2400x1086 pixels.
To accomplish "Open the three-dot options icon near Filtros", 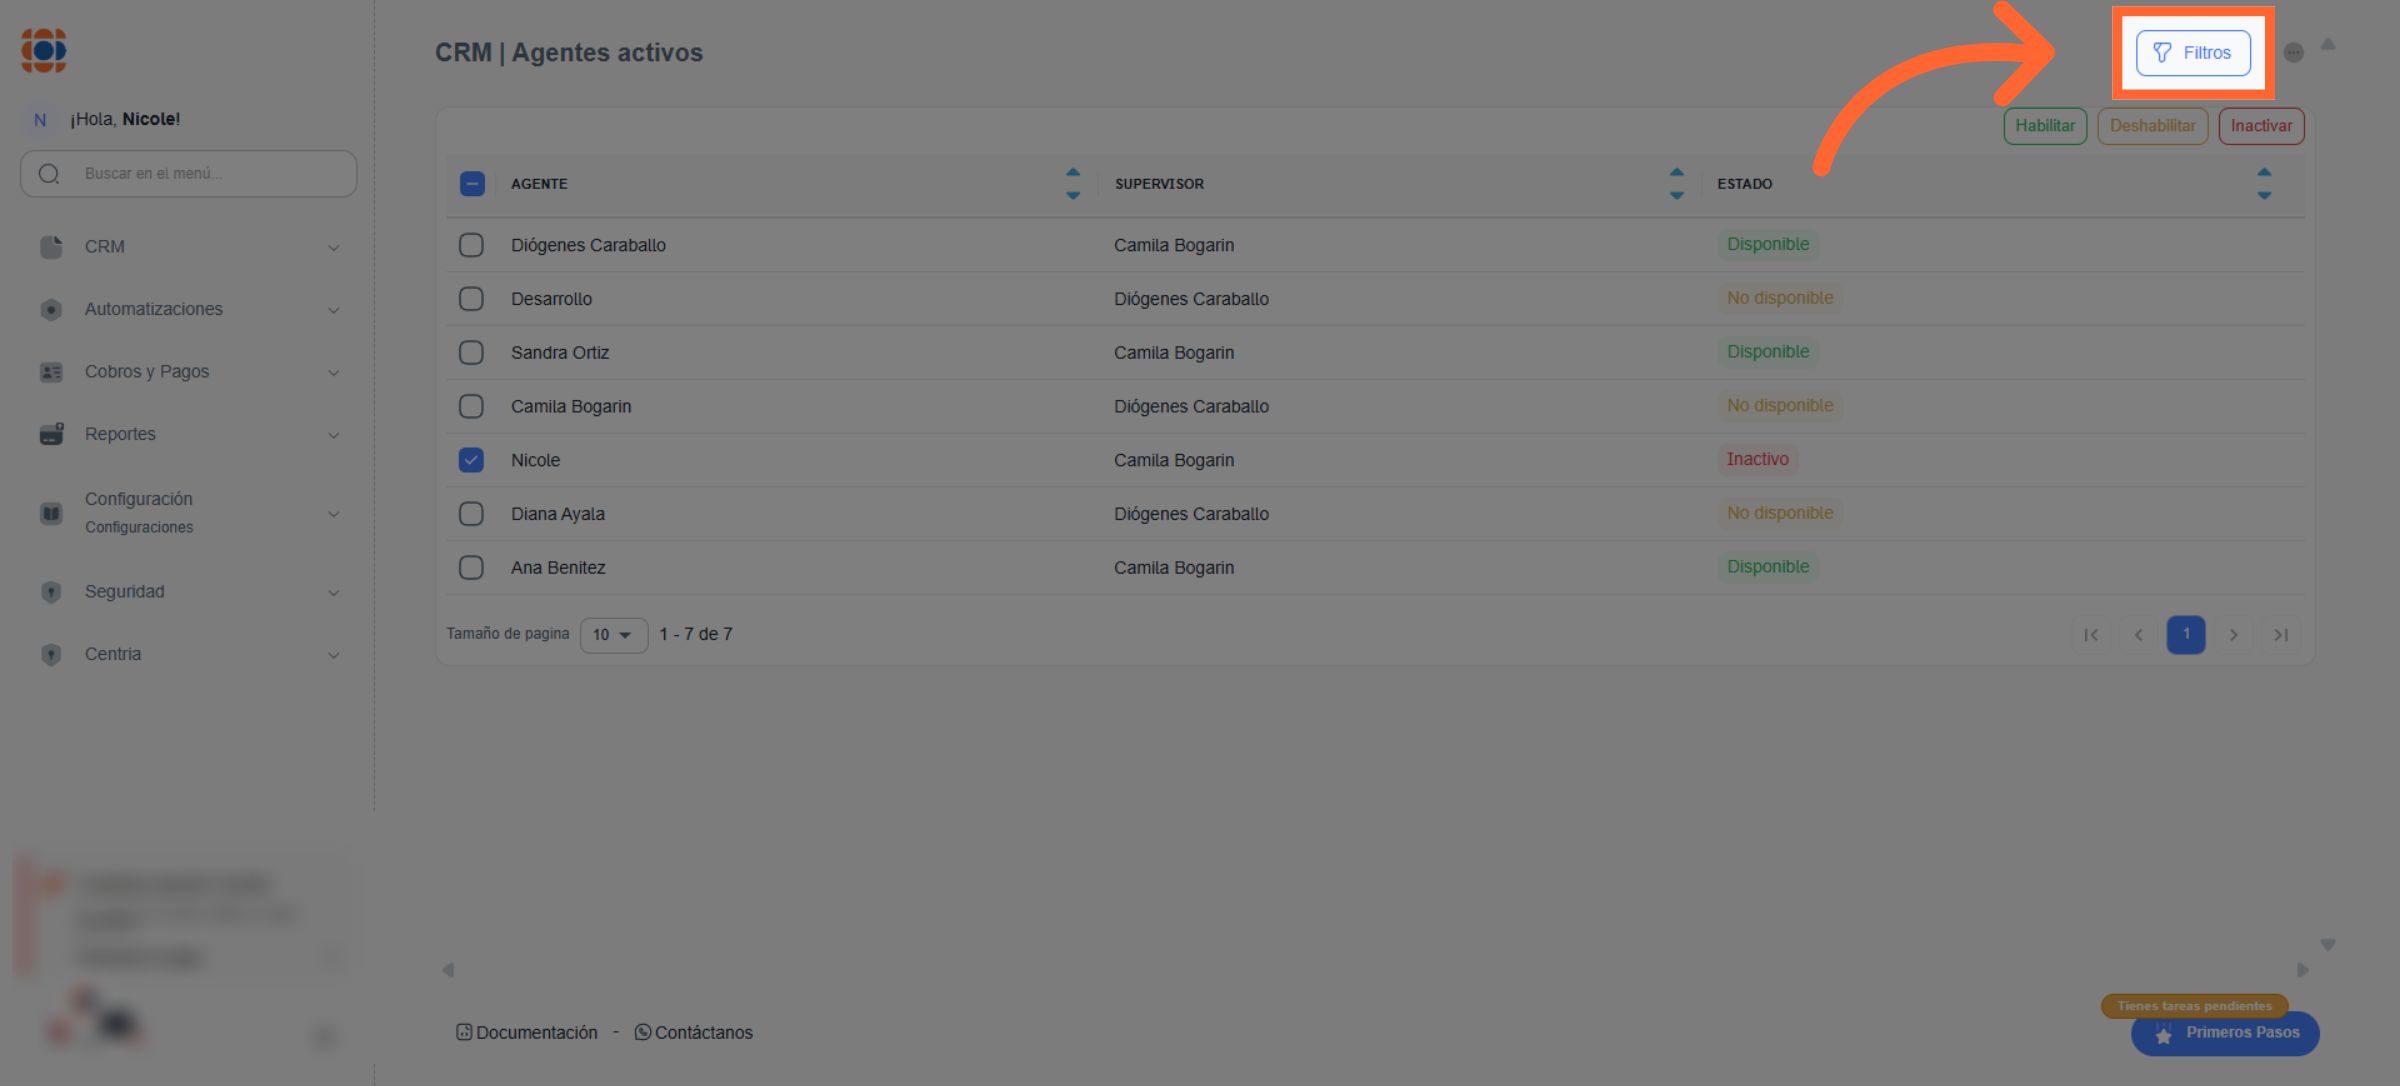I will click(x=2293, y=53).
